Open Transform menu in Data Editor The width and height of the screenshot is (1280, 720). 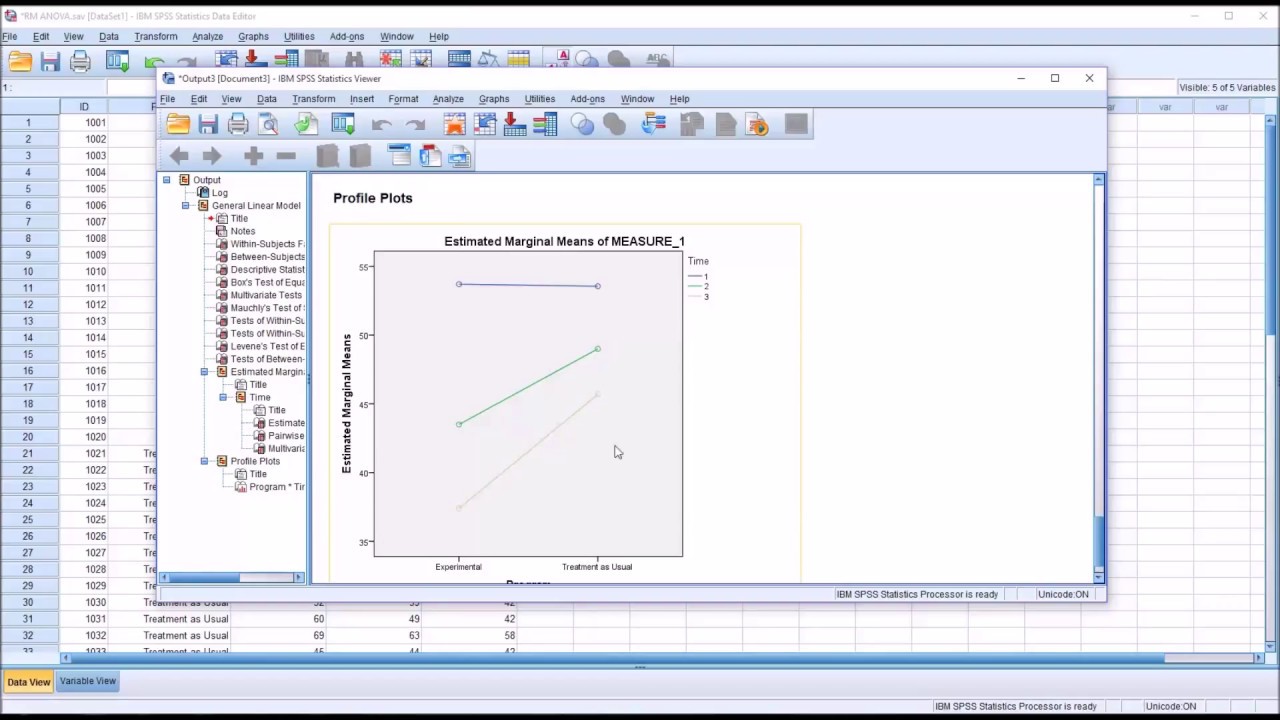156,37
